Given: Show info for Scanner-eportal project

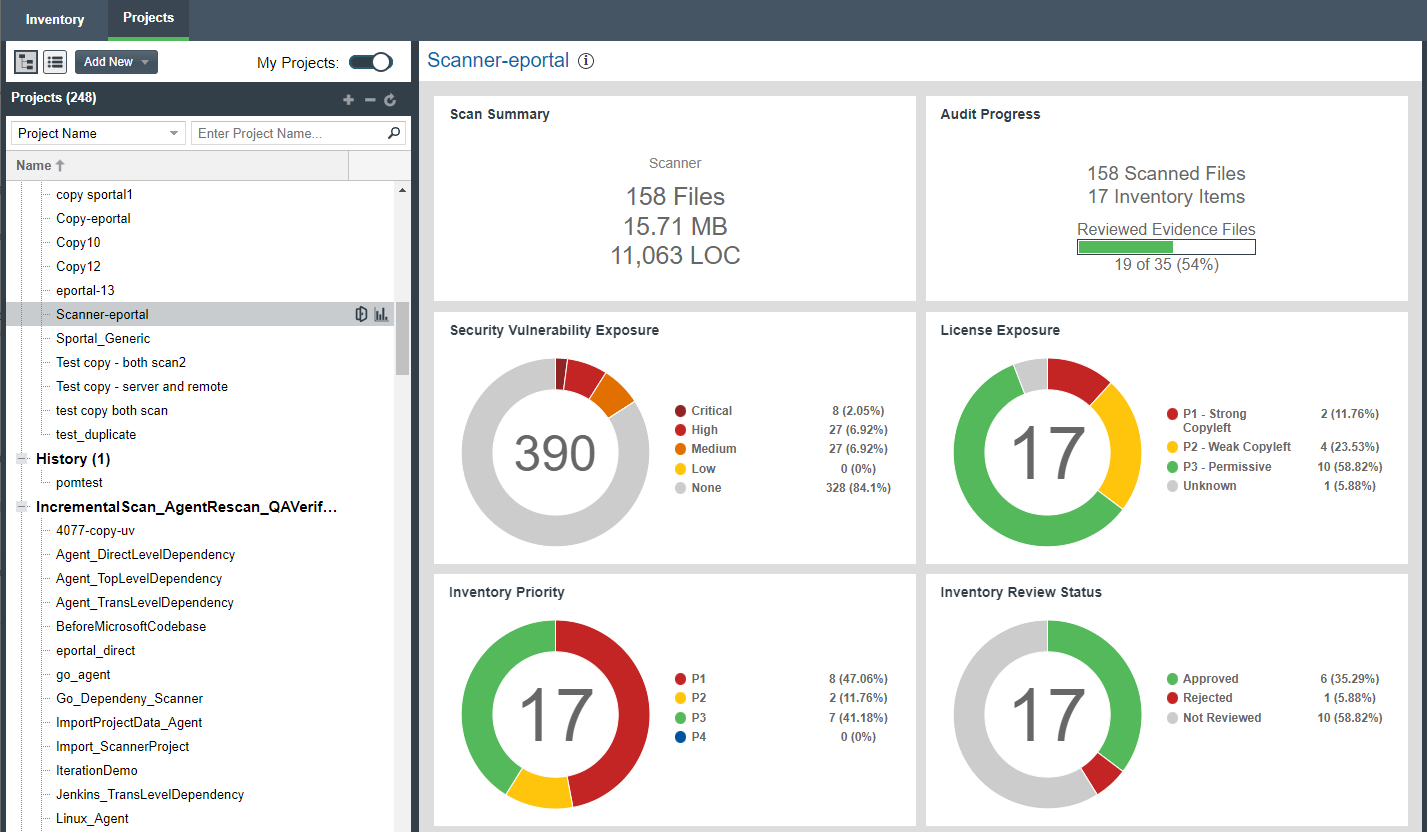Looking at the screenshot, I should (x=584, y=60).
